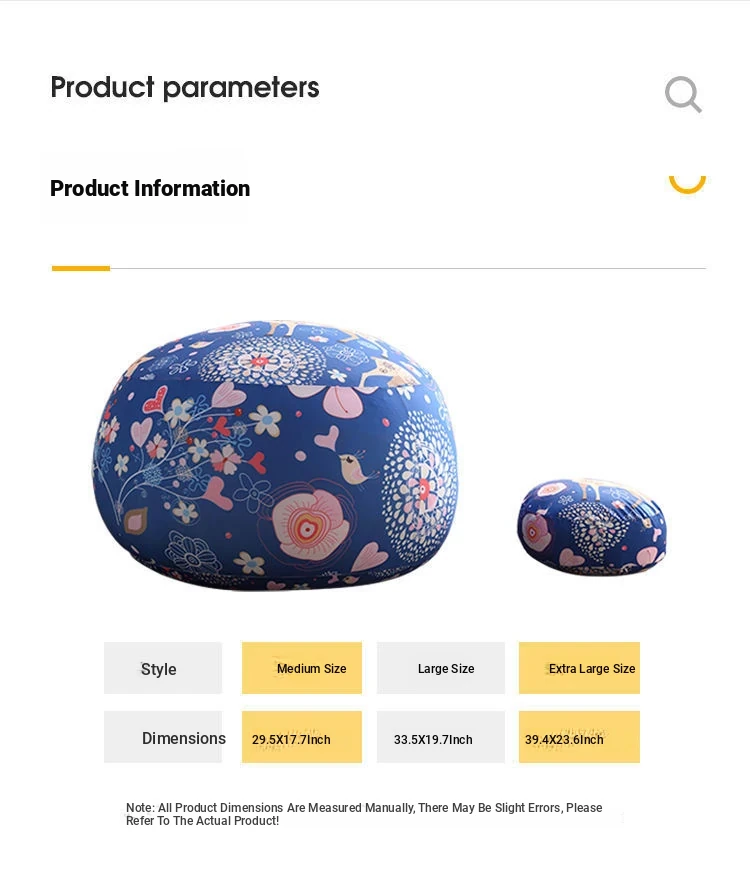Click the measurement note text

[x=364, y=814]
